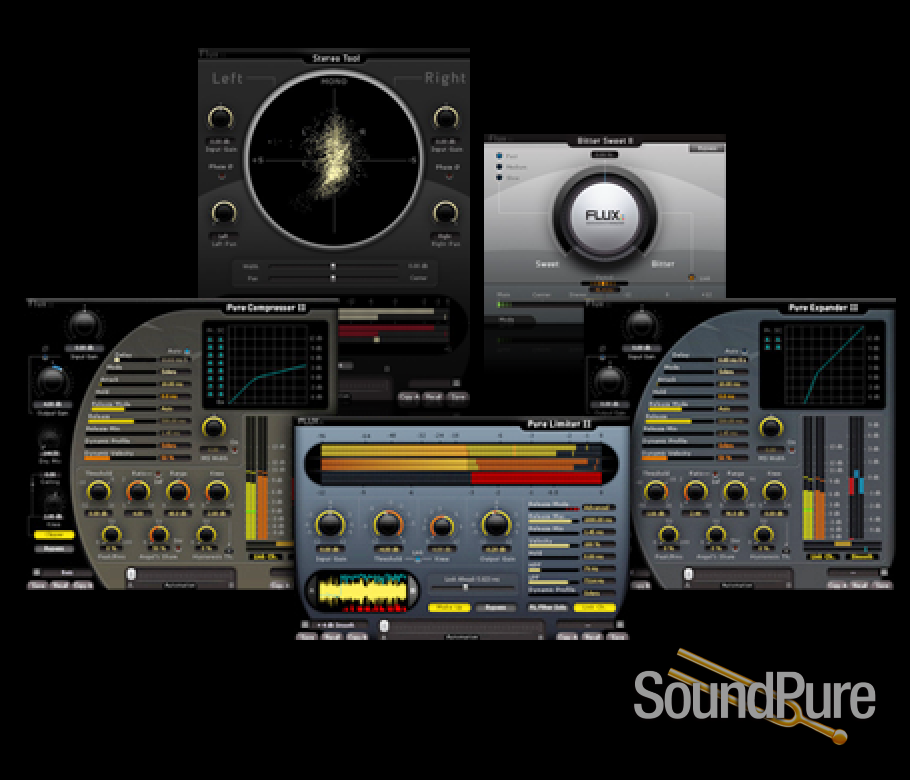Click the morphing slider handle in Pure Expander II
Image resolution: width=910 pixels, height=780 pixels.
click(x=688, y=574)
